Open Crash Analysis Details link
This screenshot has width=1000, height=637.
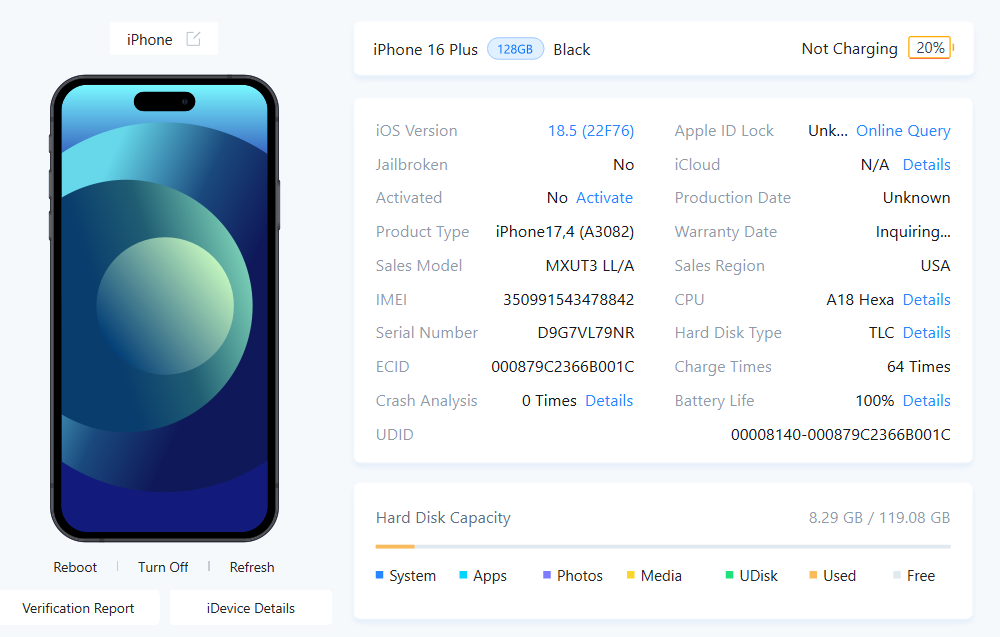(609, 400)
